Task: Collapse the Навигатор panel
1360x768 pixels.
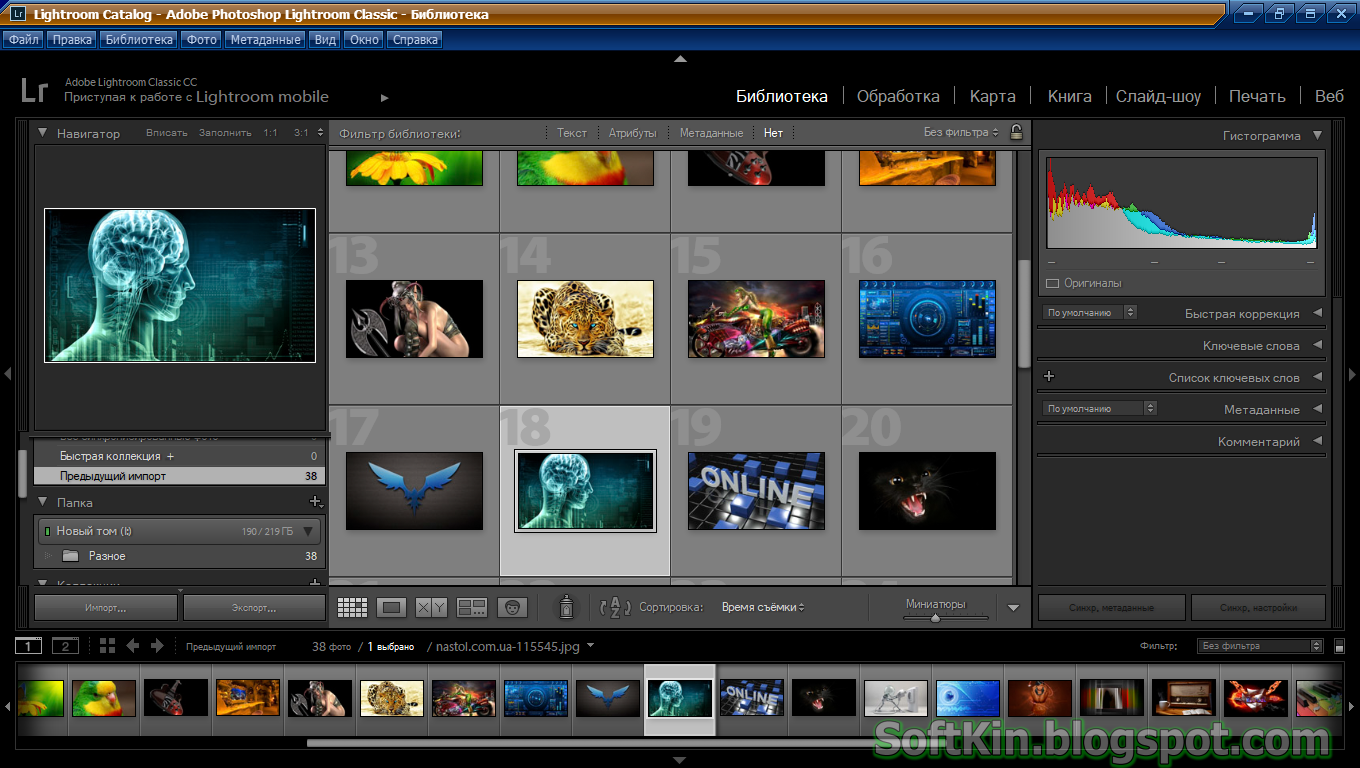Action: (x=43, y=132)
